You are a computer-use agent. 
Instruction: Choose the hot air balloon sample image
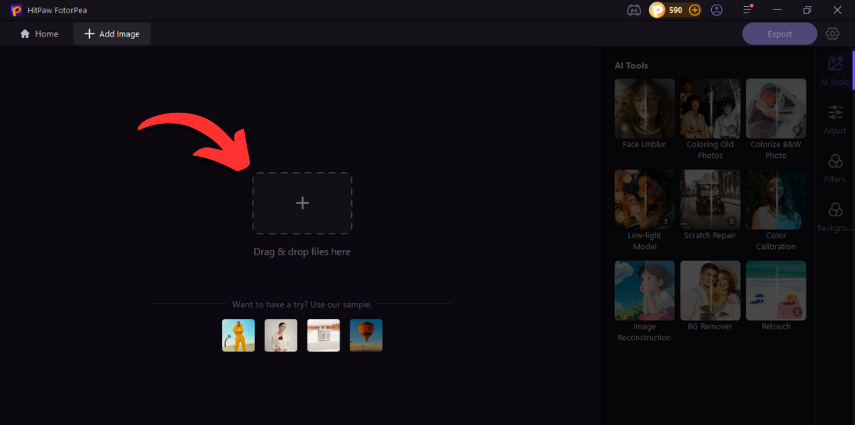point(366,336)
